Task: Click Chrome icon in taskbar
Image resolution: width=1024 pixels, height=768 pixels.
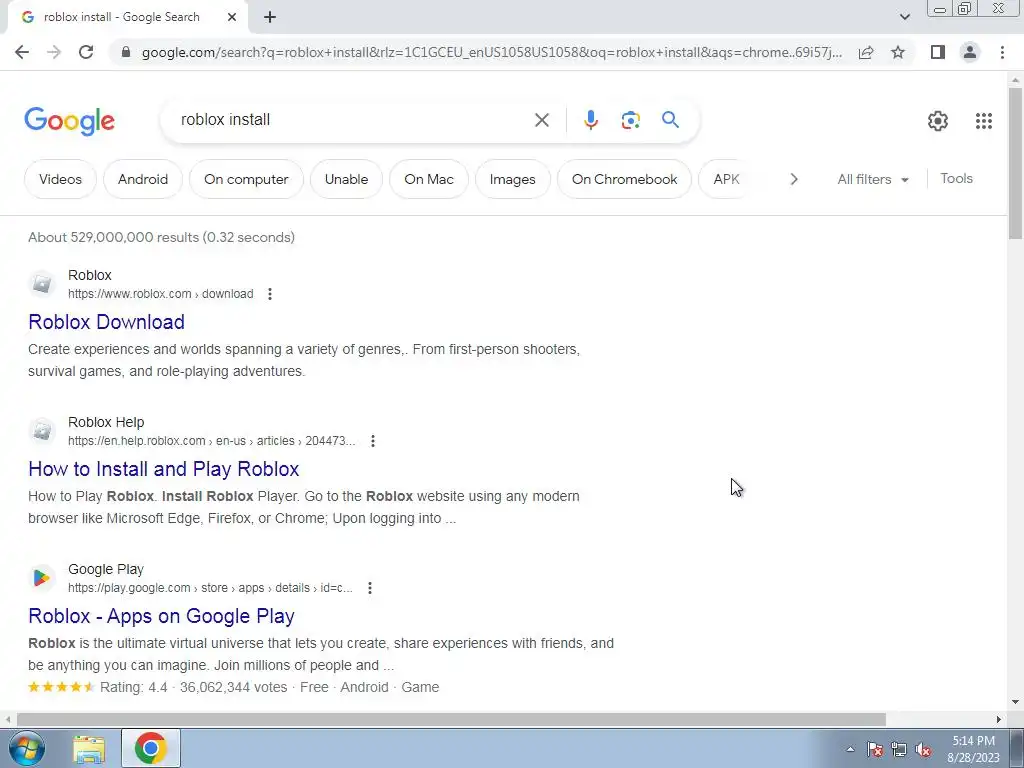Action: [x=150, y=748]
